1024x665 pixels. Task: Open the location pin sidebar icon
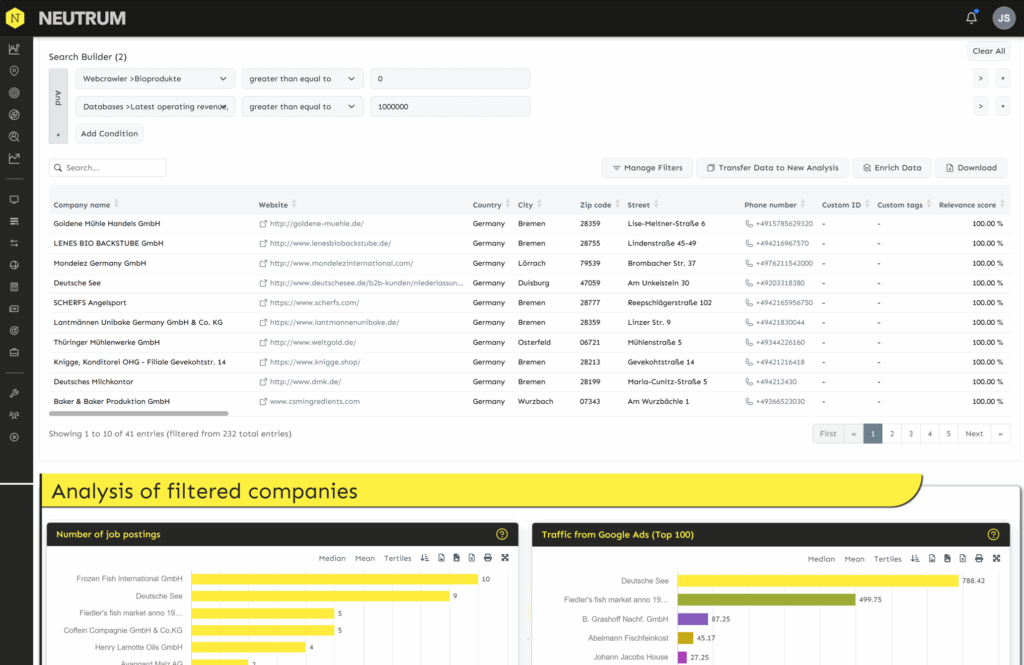14,71
